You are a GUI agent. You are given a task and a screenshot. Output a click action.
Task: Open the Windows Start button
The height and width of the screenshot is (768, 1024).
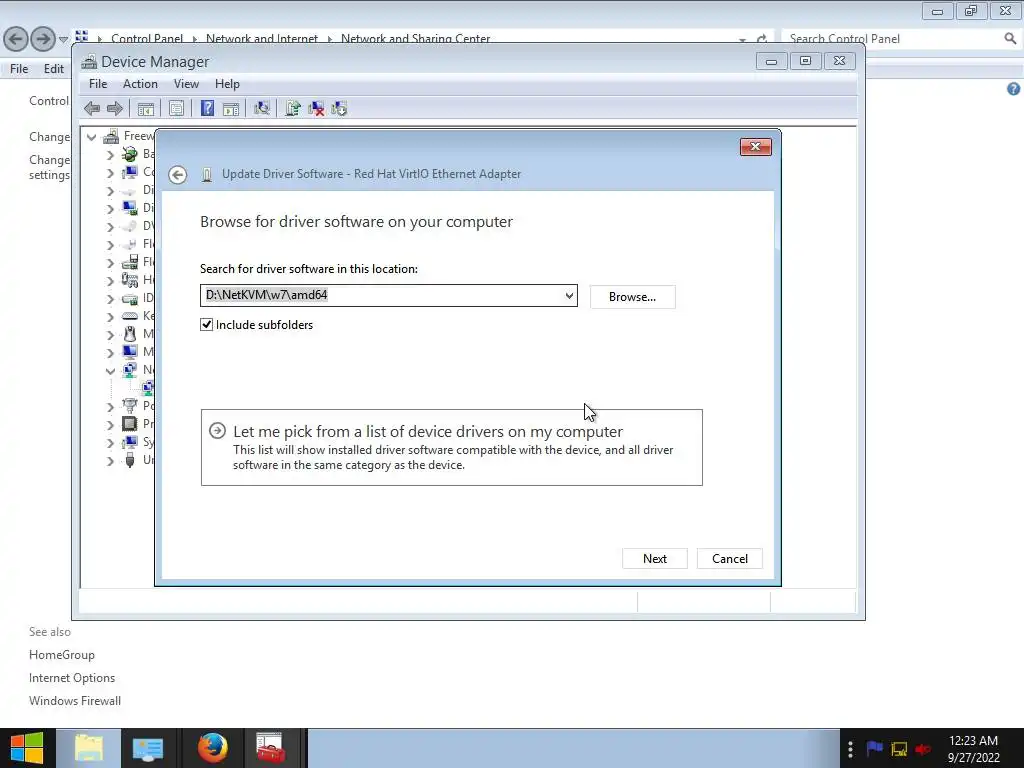[27, 748]
